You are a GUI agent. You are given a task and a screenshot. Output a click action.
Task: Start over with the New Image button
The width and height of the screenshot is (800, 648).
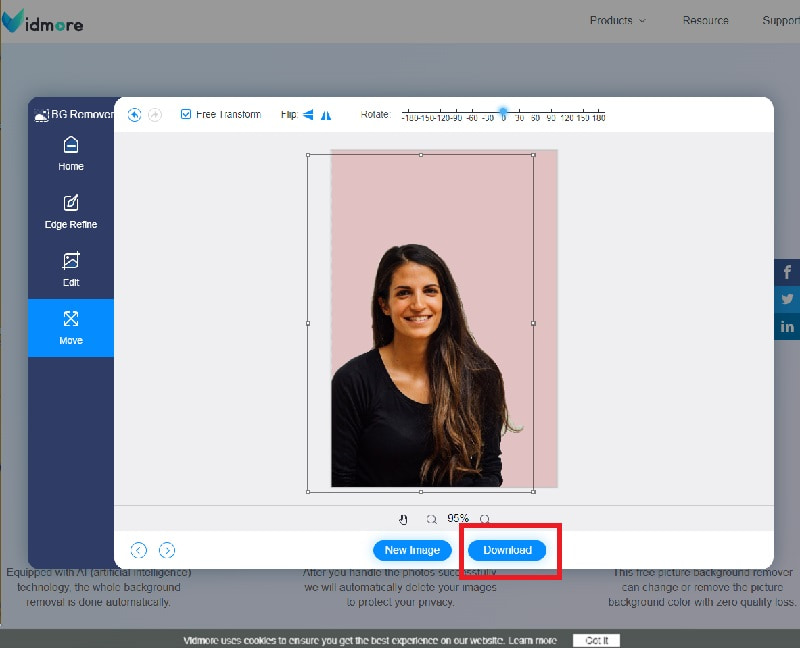(411, 549)
